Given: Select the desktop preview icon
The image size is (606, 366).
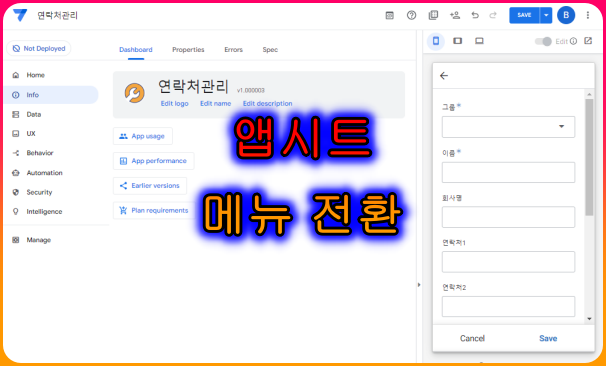Looking at the screenshot, I should (x=479, y=41).
